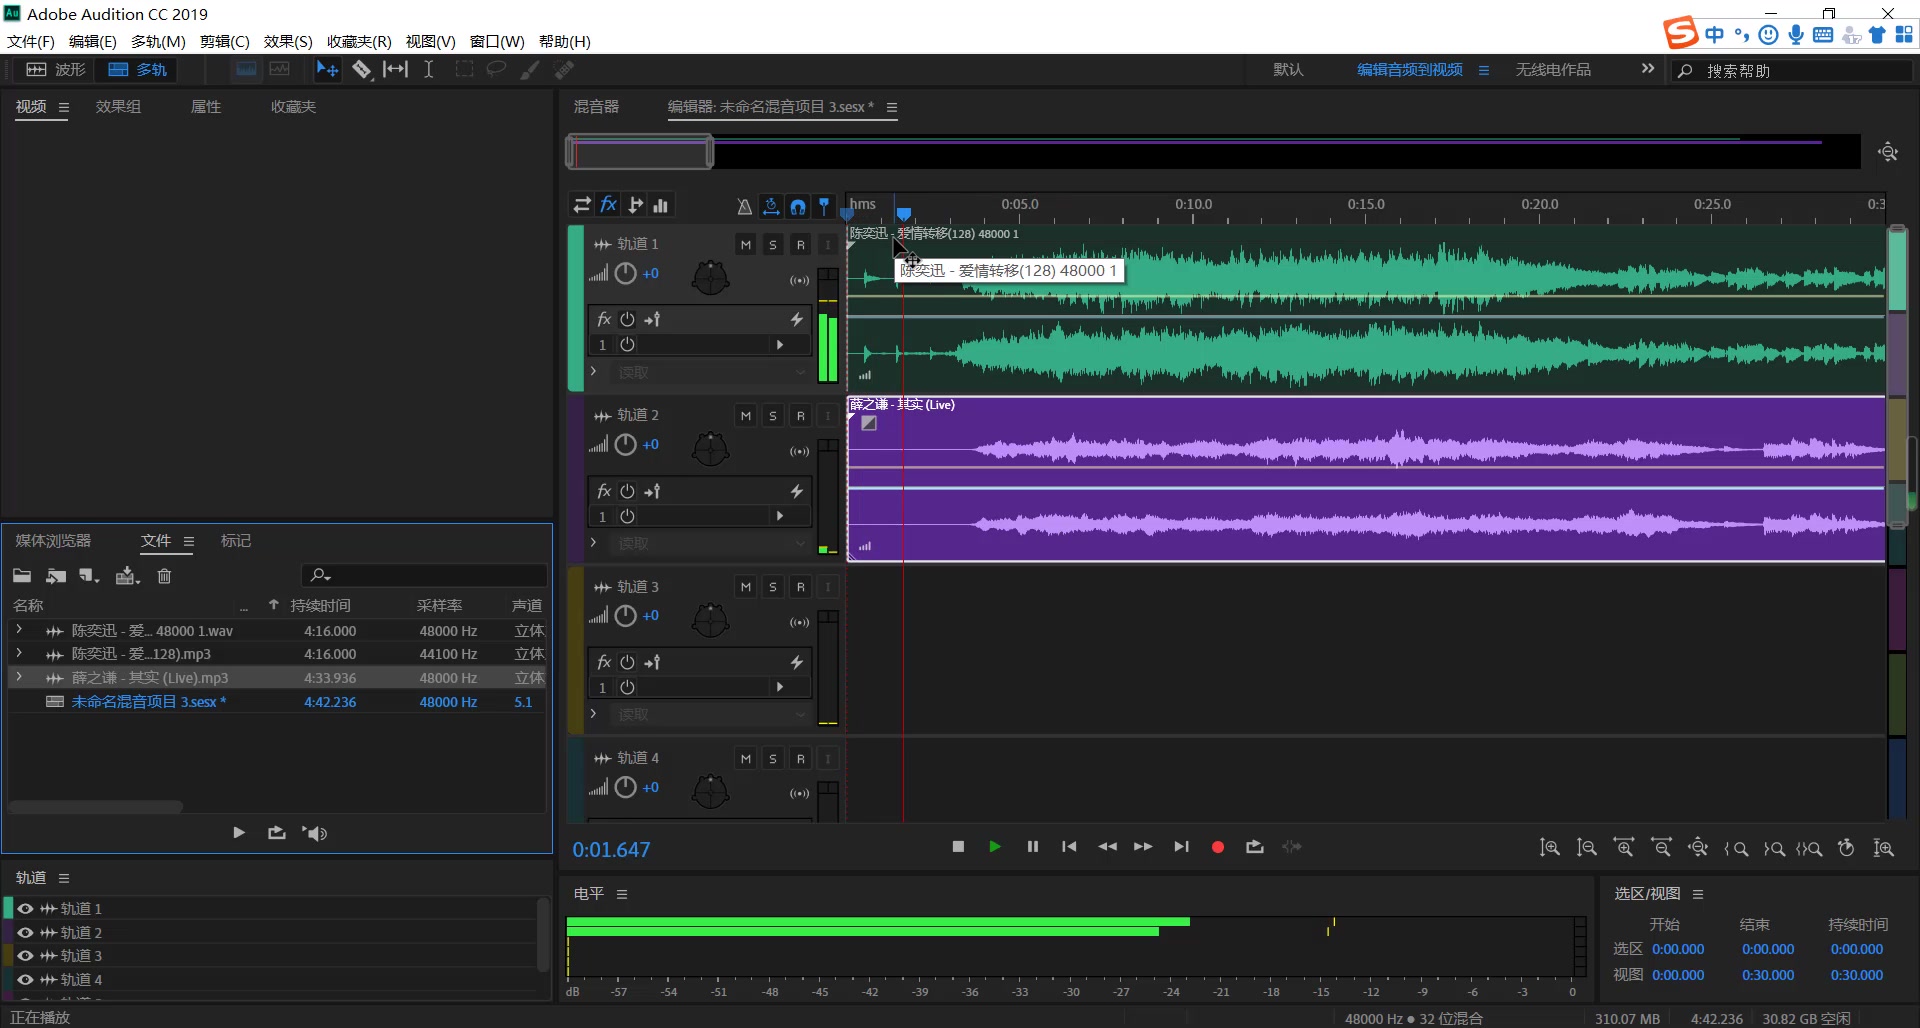Viewport: 1920px width, 1028px height.
Task: Toggle the metronome in editor
Action: pyautogui.click(x=744, y=206)
